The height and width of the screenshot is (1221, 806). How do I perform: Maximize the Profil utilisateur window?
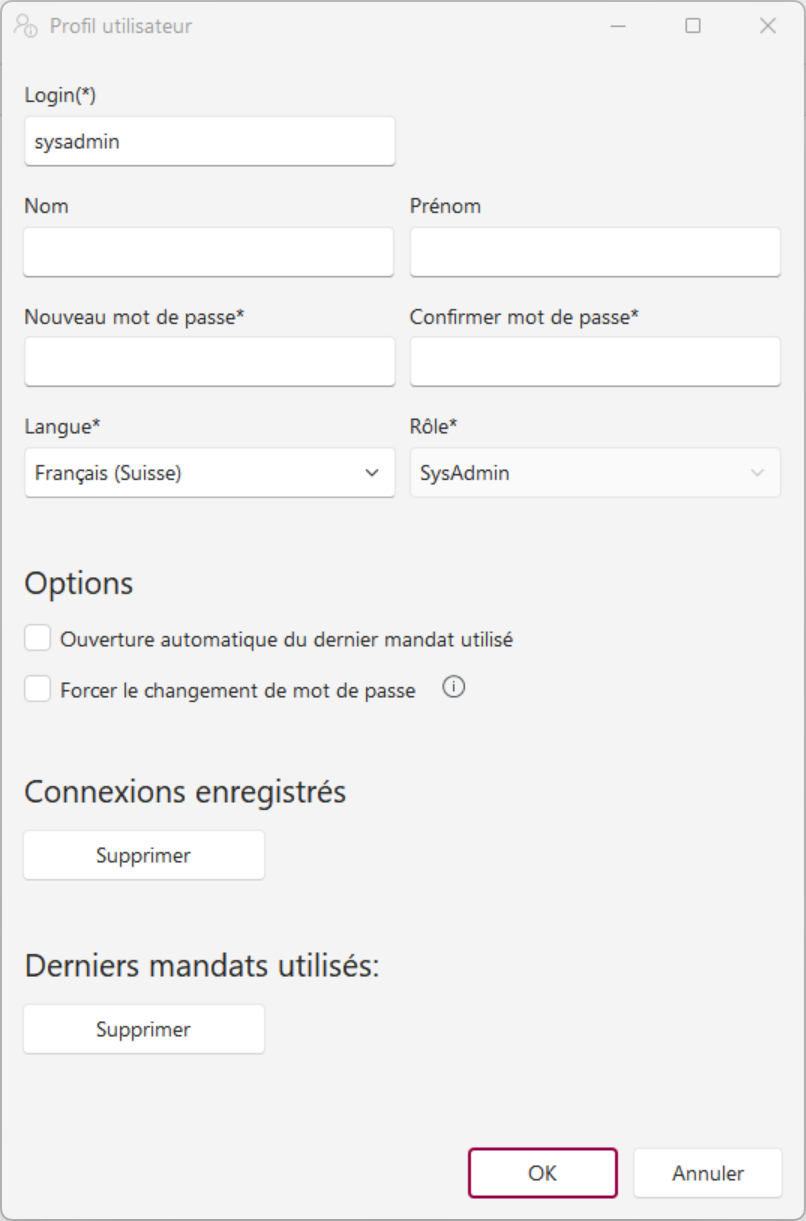pyautogui.click(x=693, y=26)
